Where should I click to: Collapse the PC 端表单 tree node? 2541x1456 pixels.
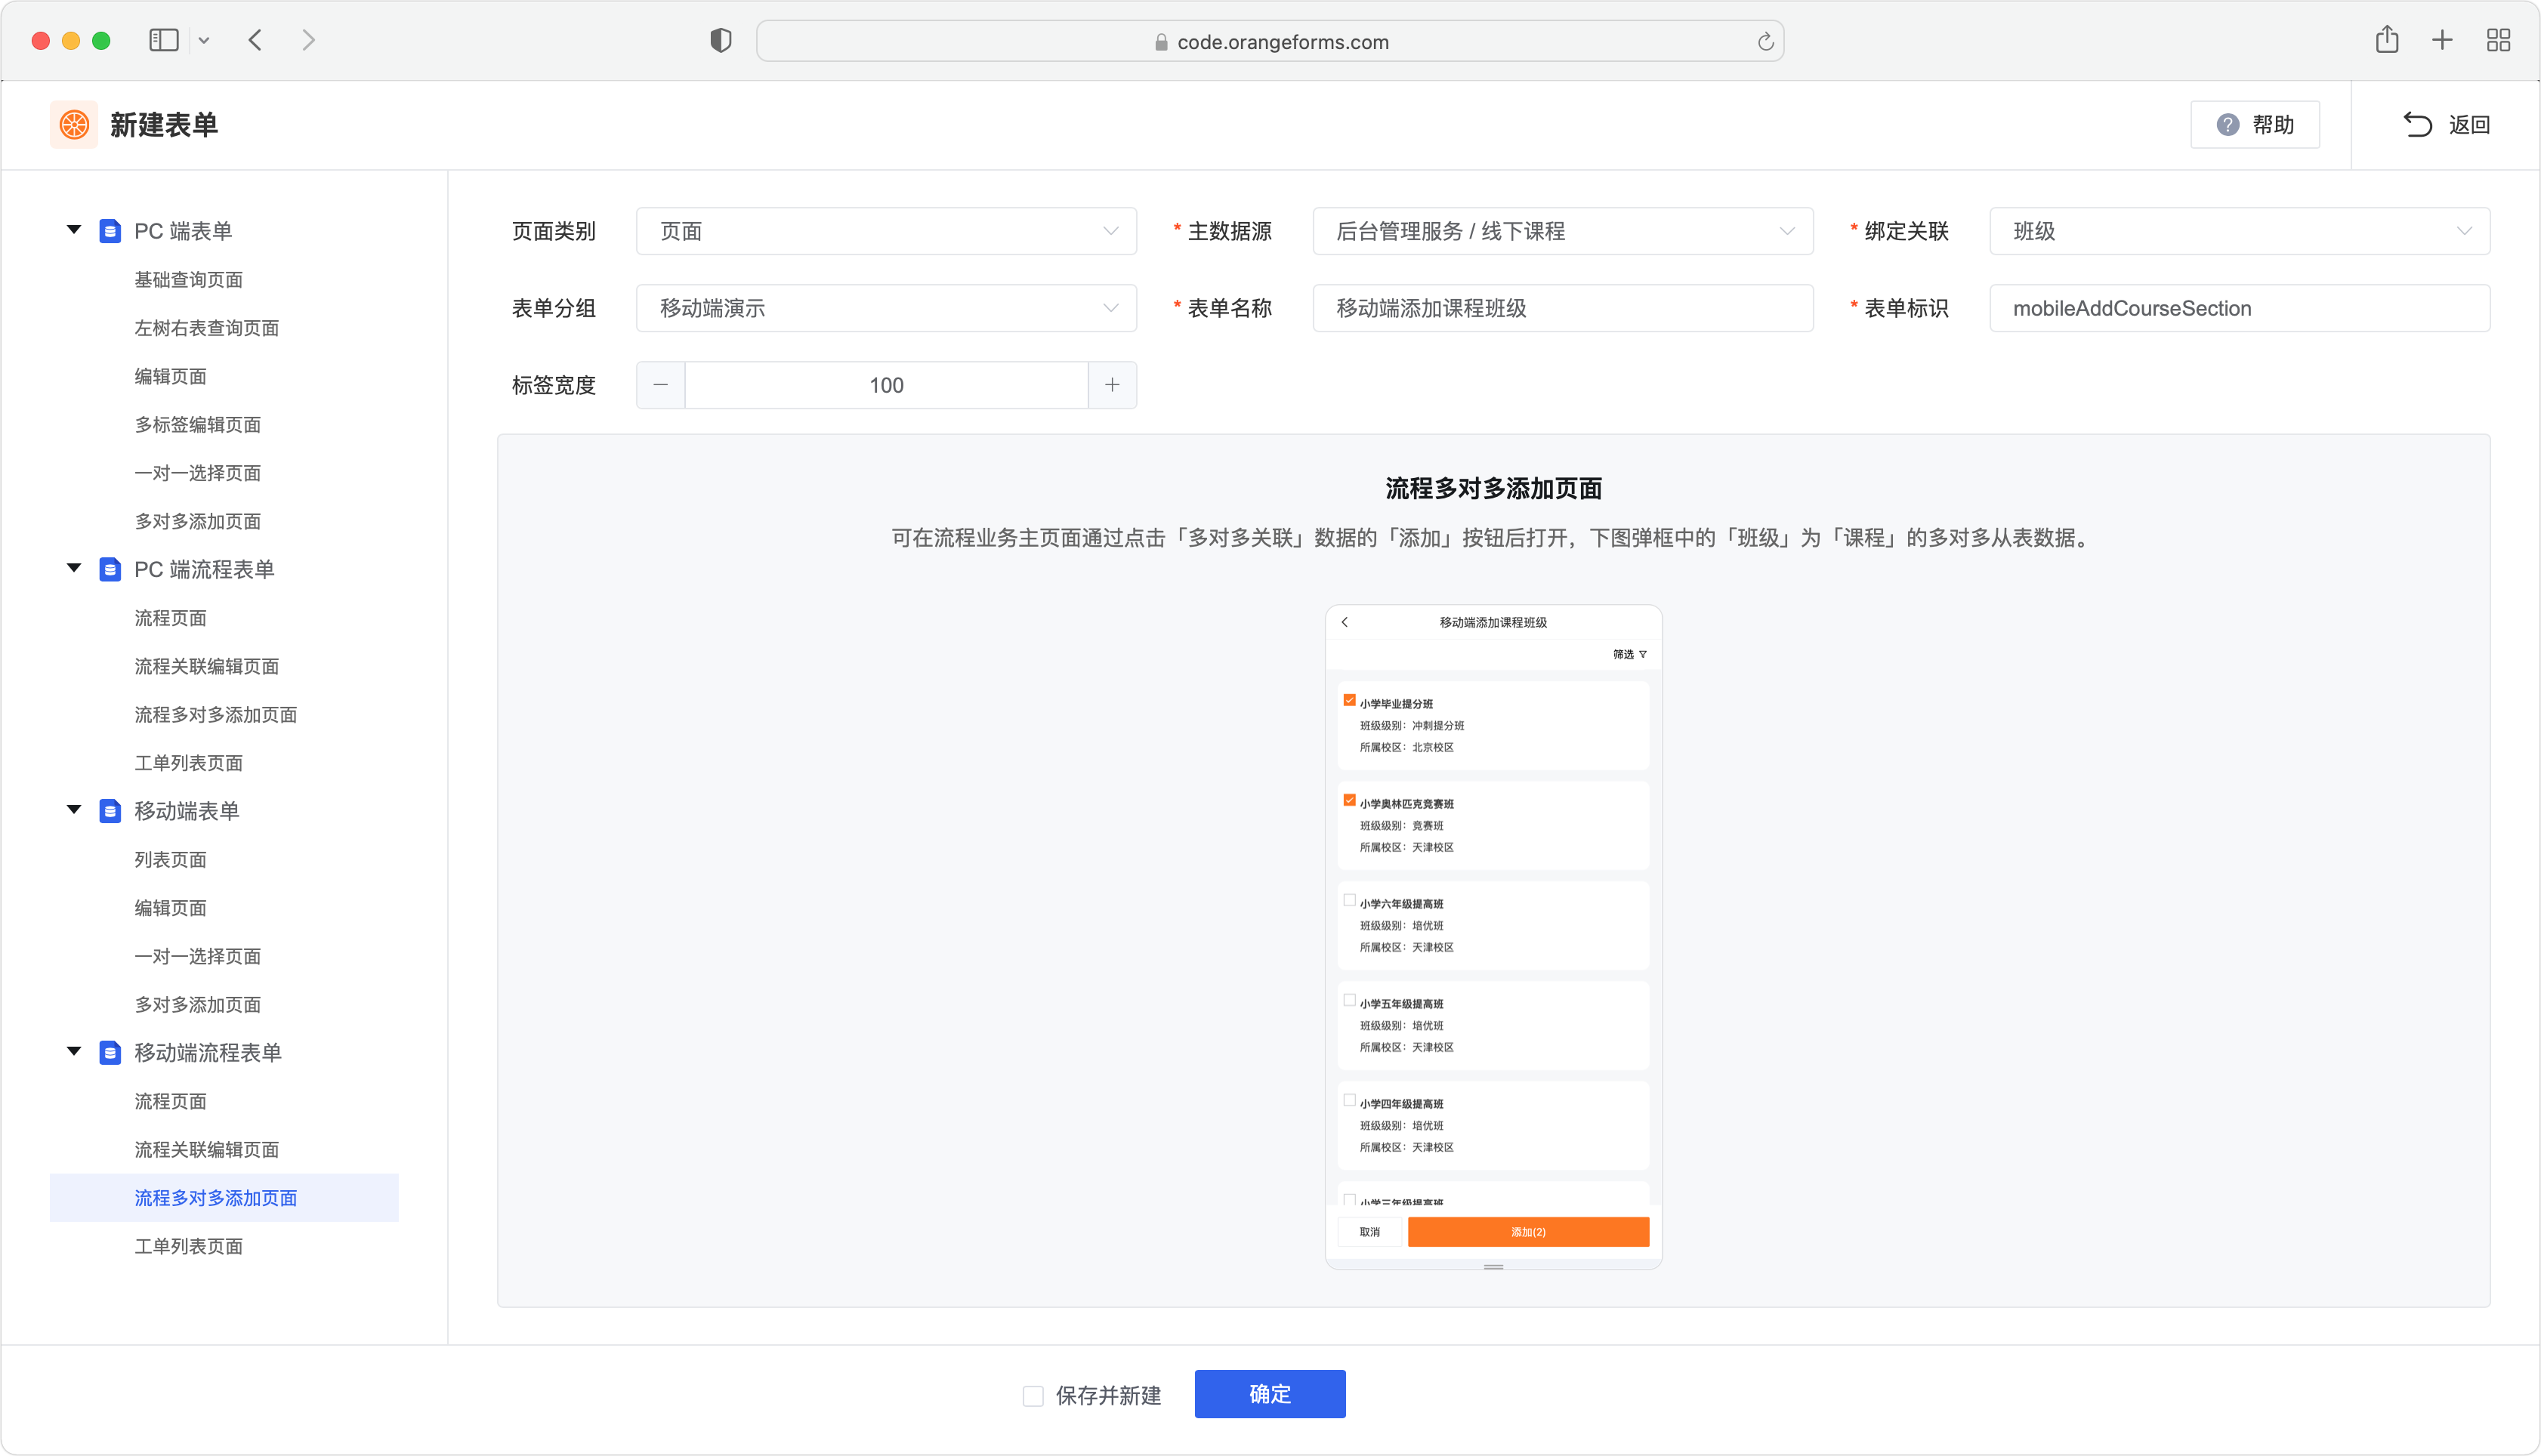tap(74, 230)
